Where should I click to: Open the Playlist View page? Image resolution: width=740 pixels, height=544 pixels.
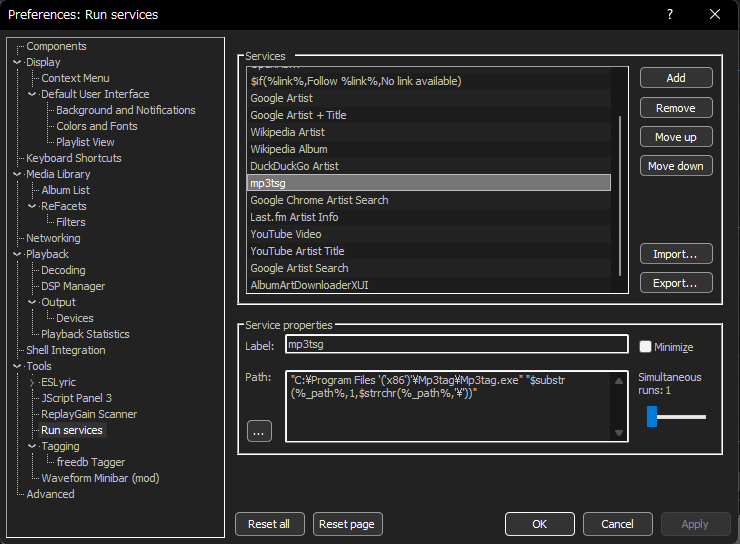pos(85,142)
